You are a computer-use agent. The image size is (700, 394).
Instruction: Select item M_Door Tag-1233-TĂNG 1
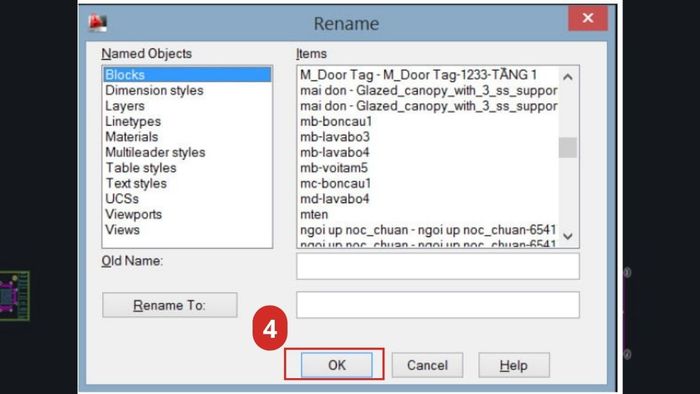(418, 75)
